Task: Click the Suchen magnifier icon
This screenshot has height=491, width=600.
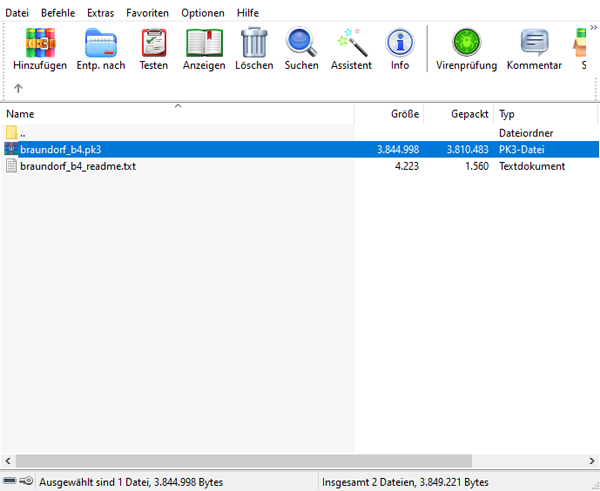Action: click(x=301, y=42)
